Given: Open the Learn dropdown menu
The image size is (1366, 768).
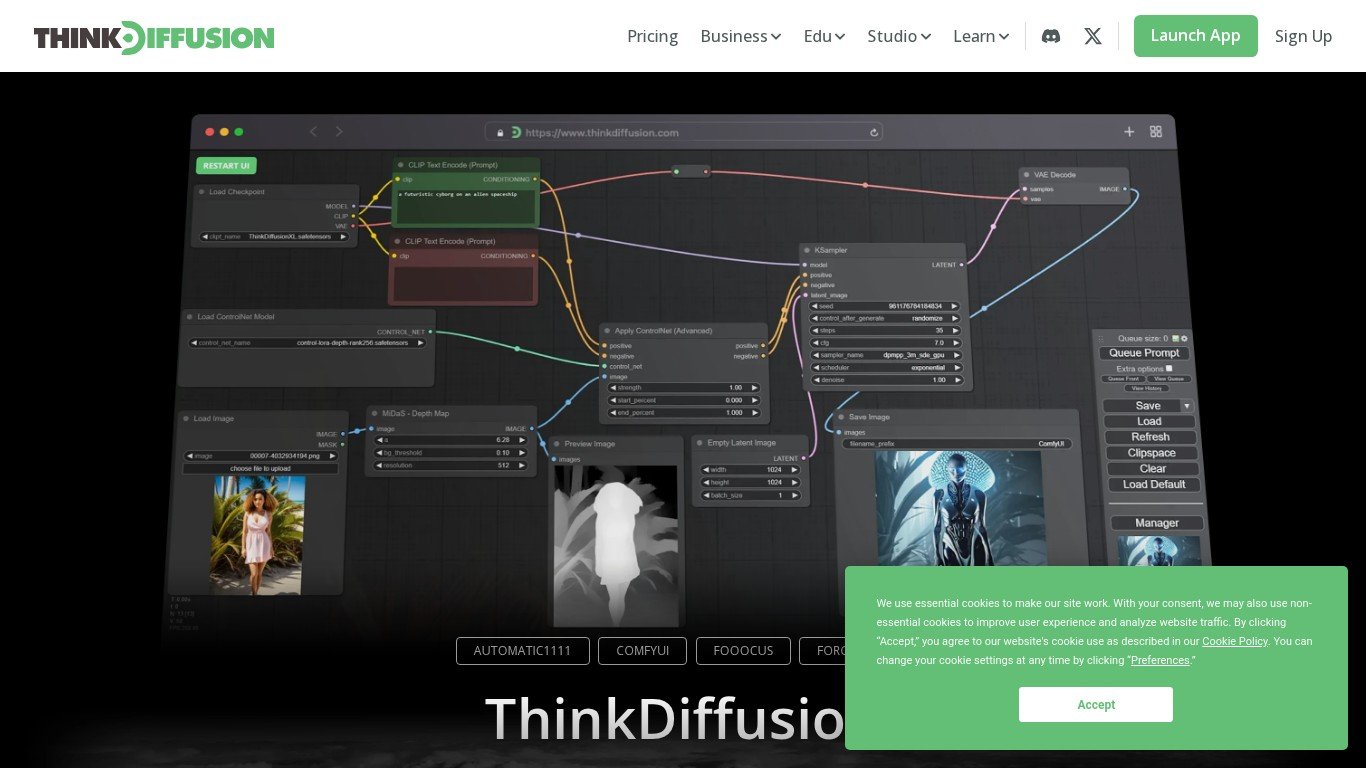Looking at the screenshot, I should (981, 36).
